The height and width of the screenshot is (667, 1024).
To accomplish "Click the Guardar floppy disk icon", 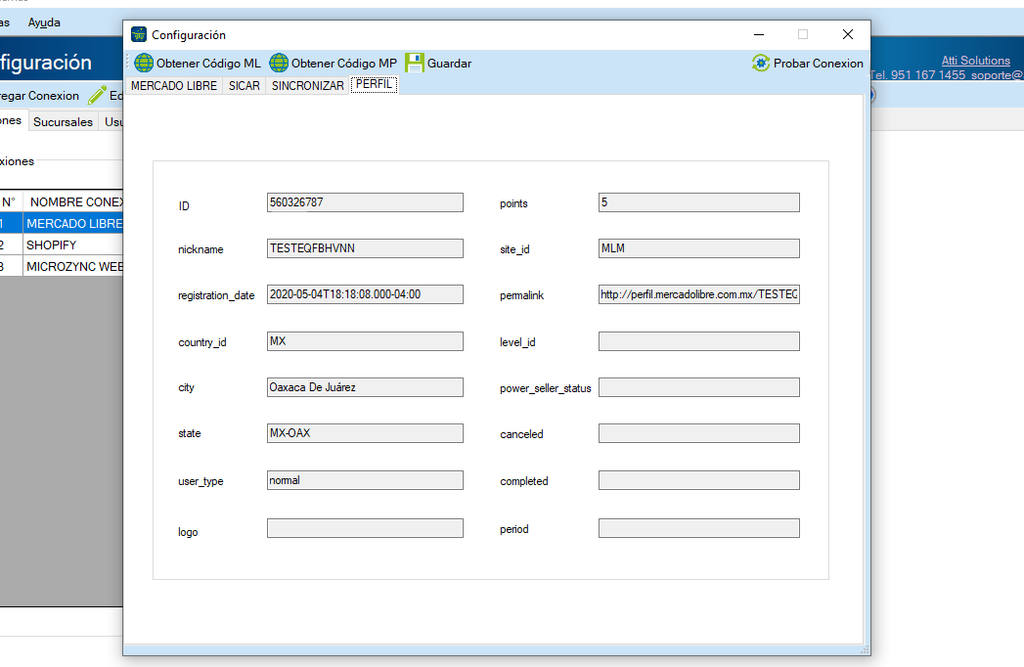I will point(415,63).
